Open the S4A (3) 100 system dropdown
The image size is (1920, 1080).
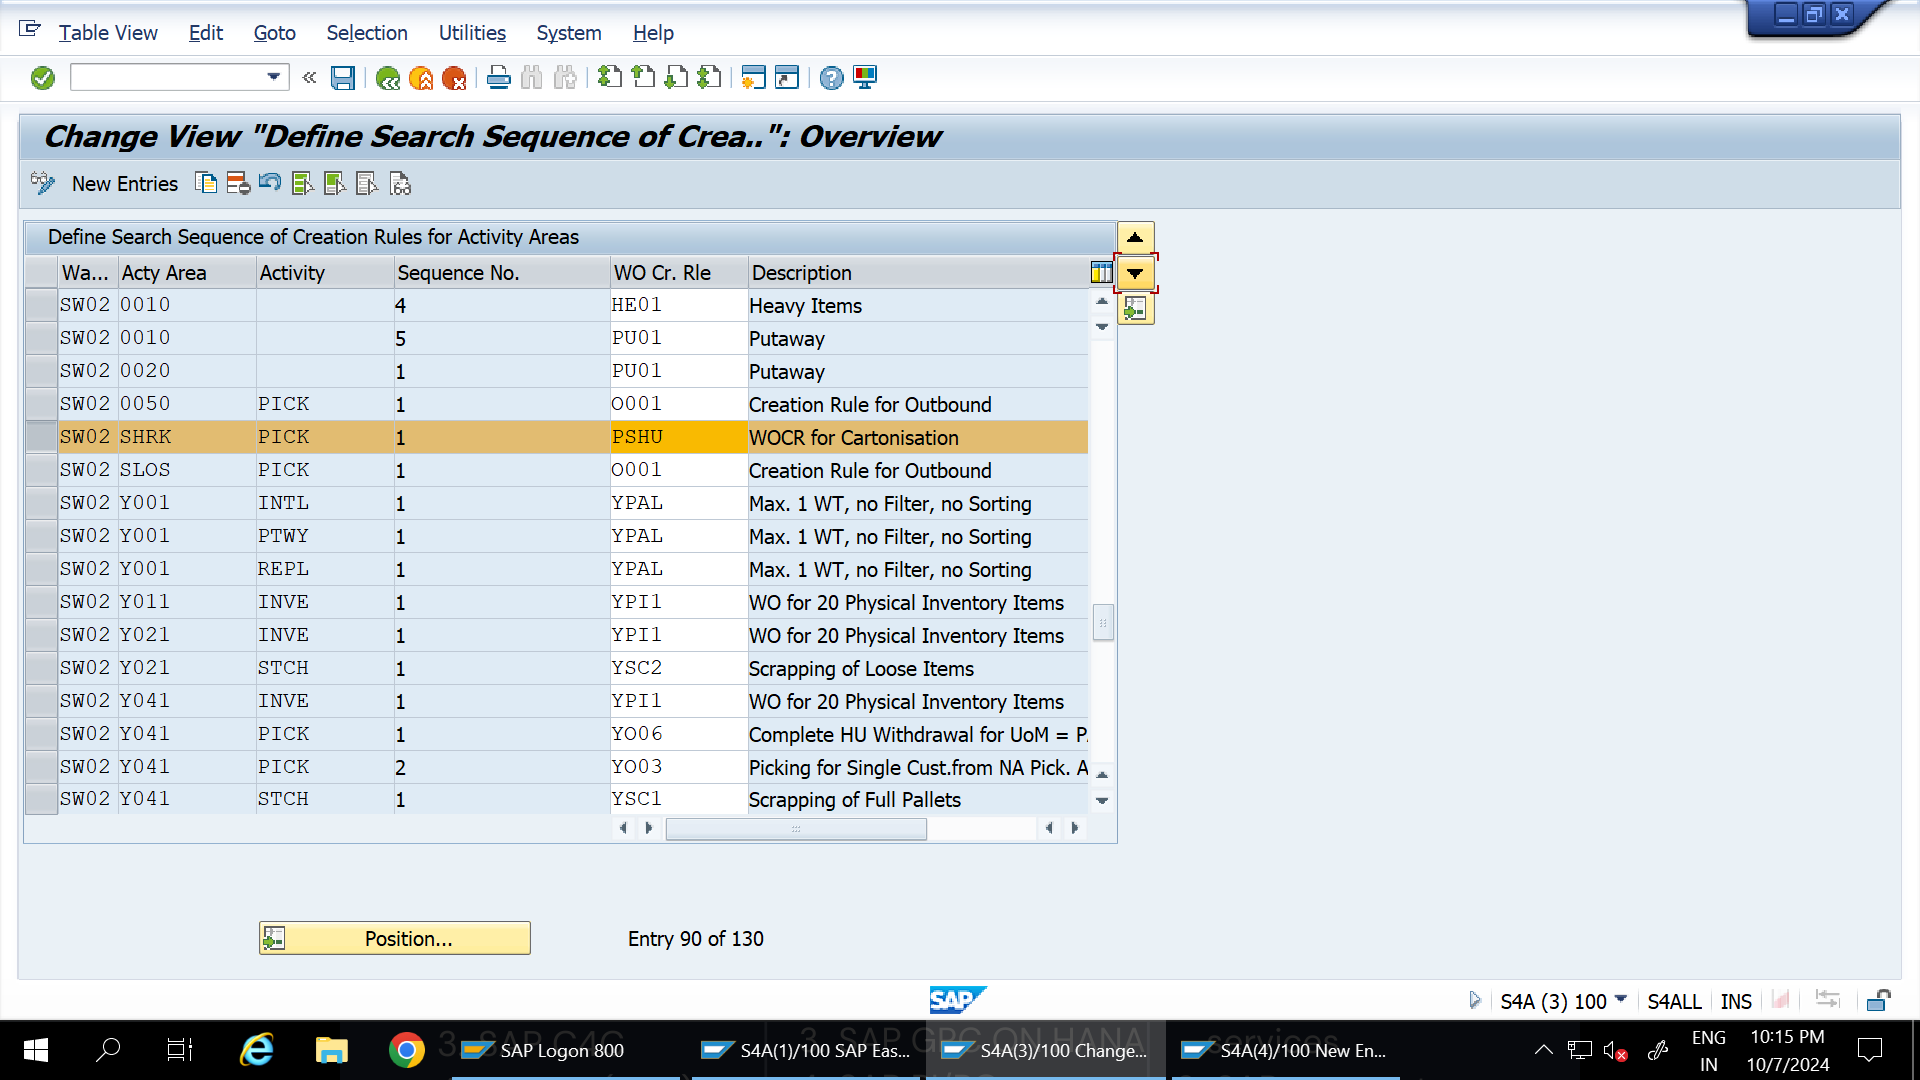1621,1000
